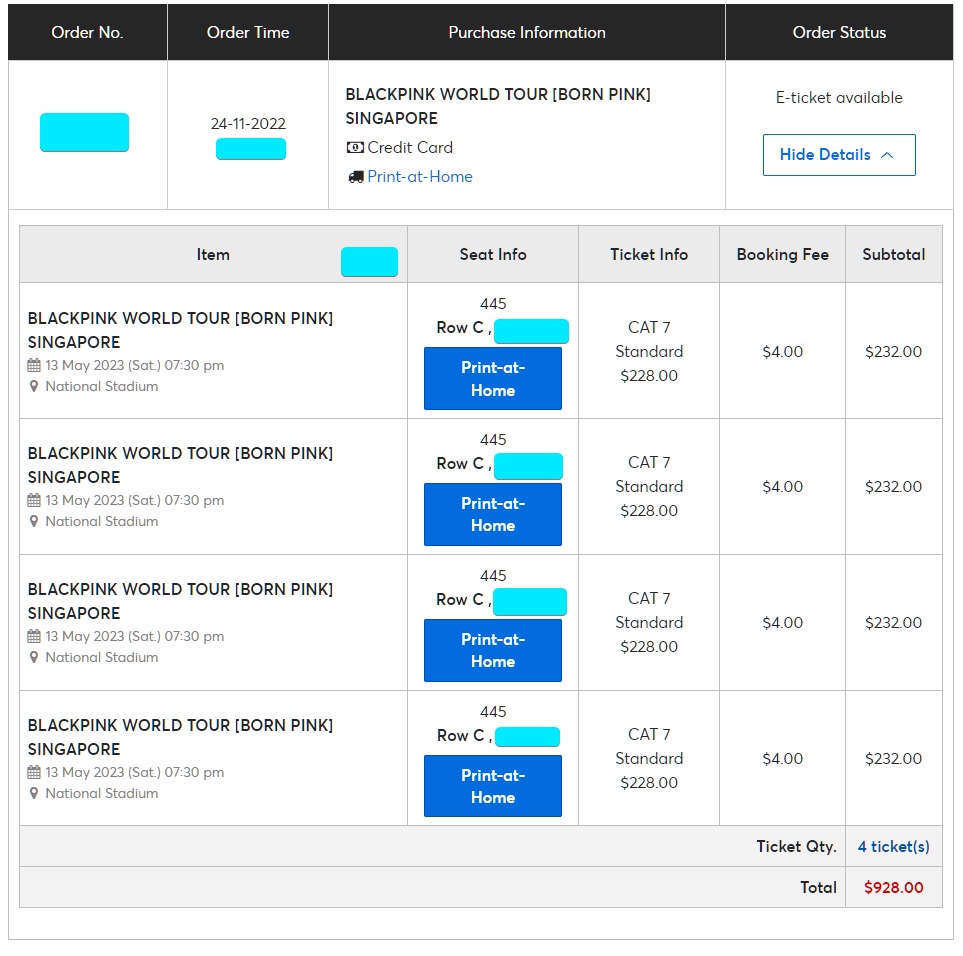The image size is (963, 956).
Task: Click the Order Status header cell
Action: [x=839, y=33]
